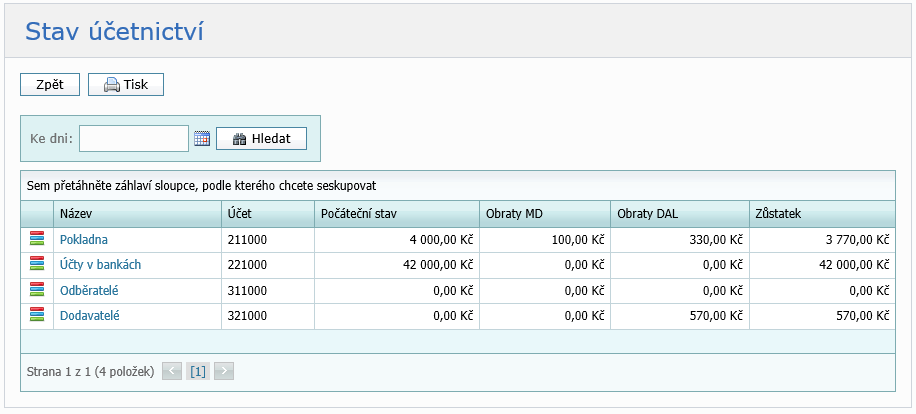Sort by the Obraty MD column
916x414 pixels.
coord(514,214)
